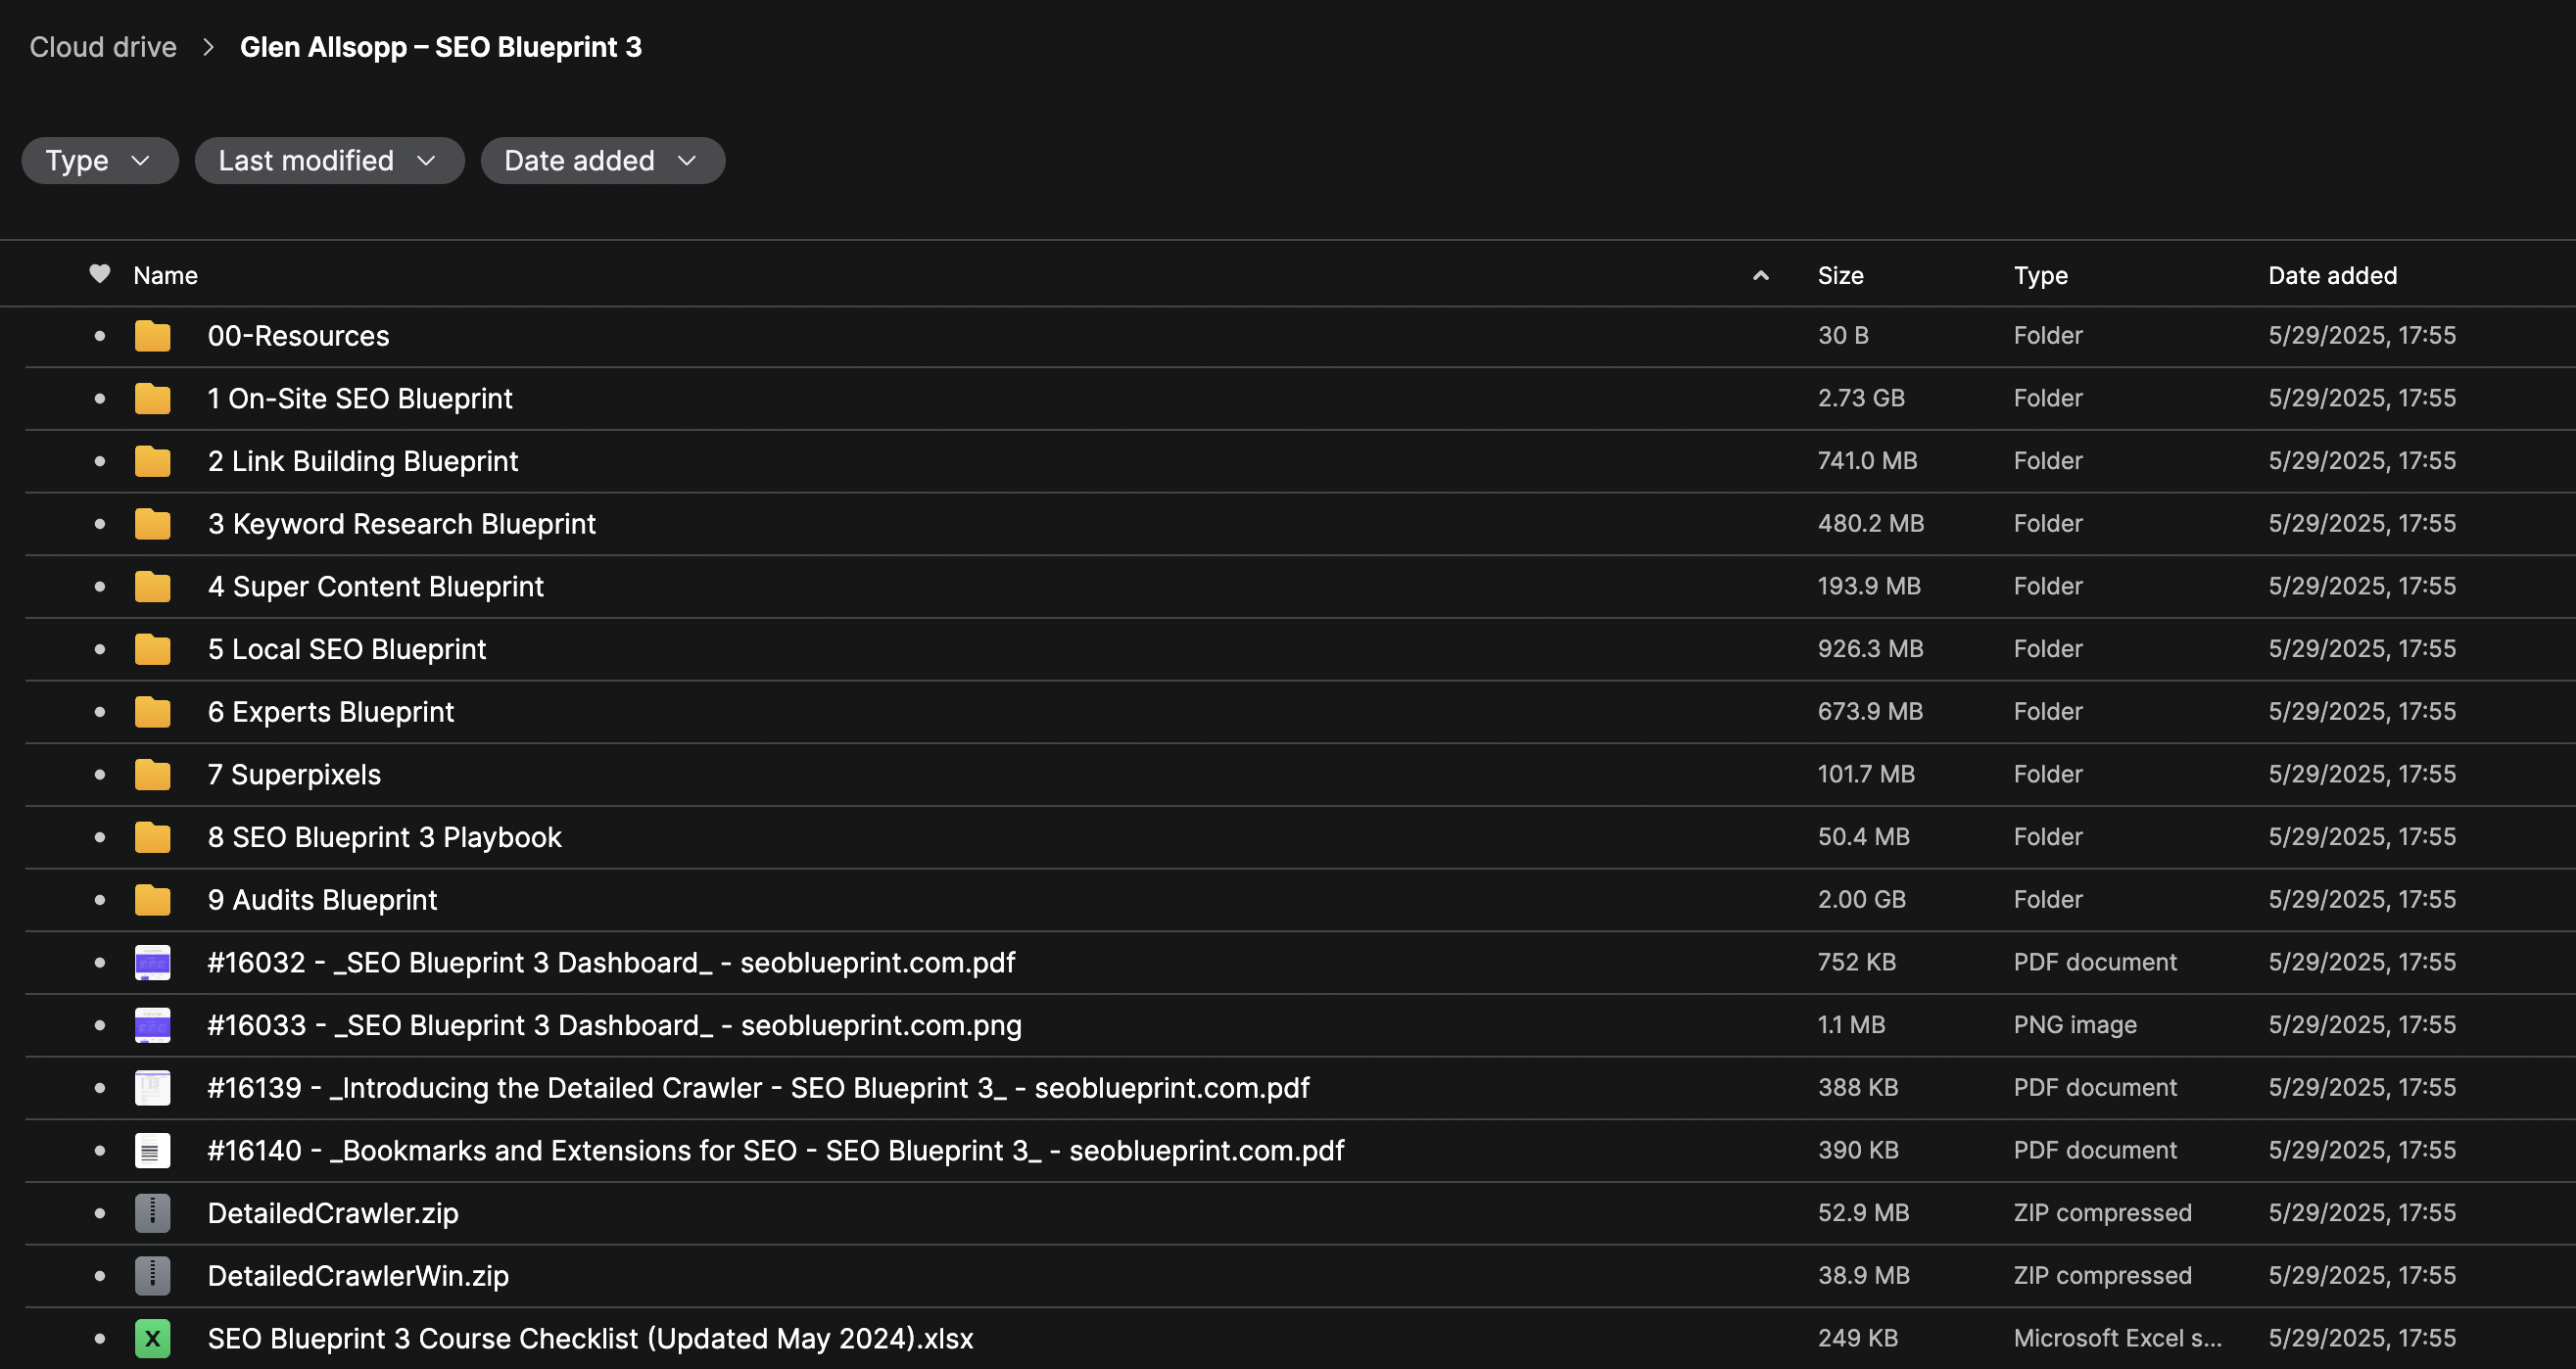Select 2 Link Building Blueprint name
This screenshot has height=1369, width=2576.
363,461
